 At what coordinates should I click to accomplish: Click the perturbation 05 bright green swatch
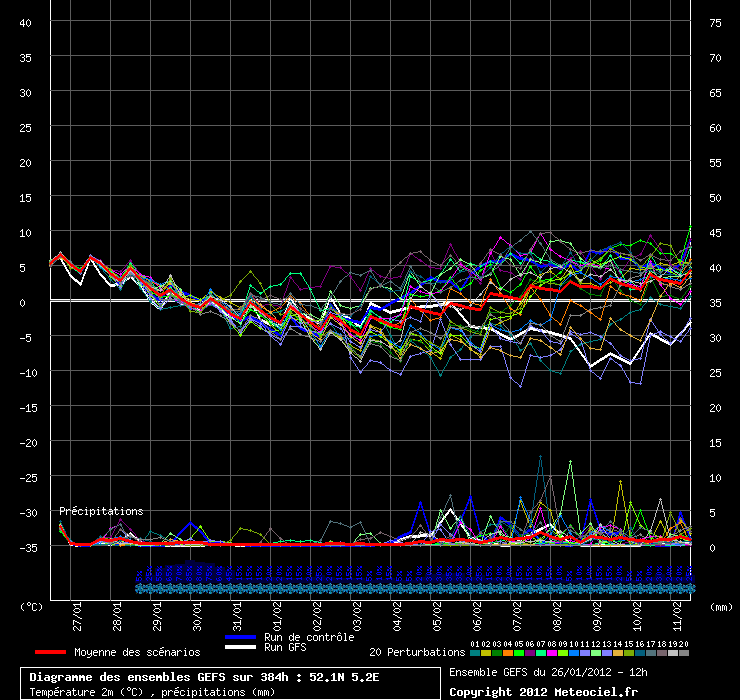(x=519, y=653)
